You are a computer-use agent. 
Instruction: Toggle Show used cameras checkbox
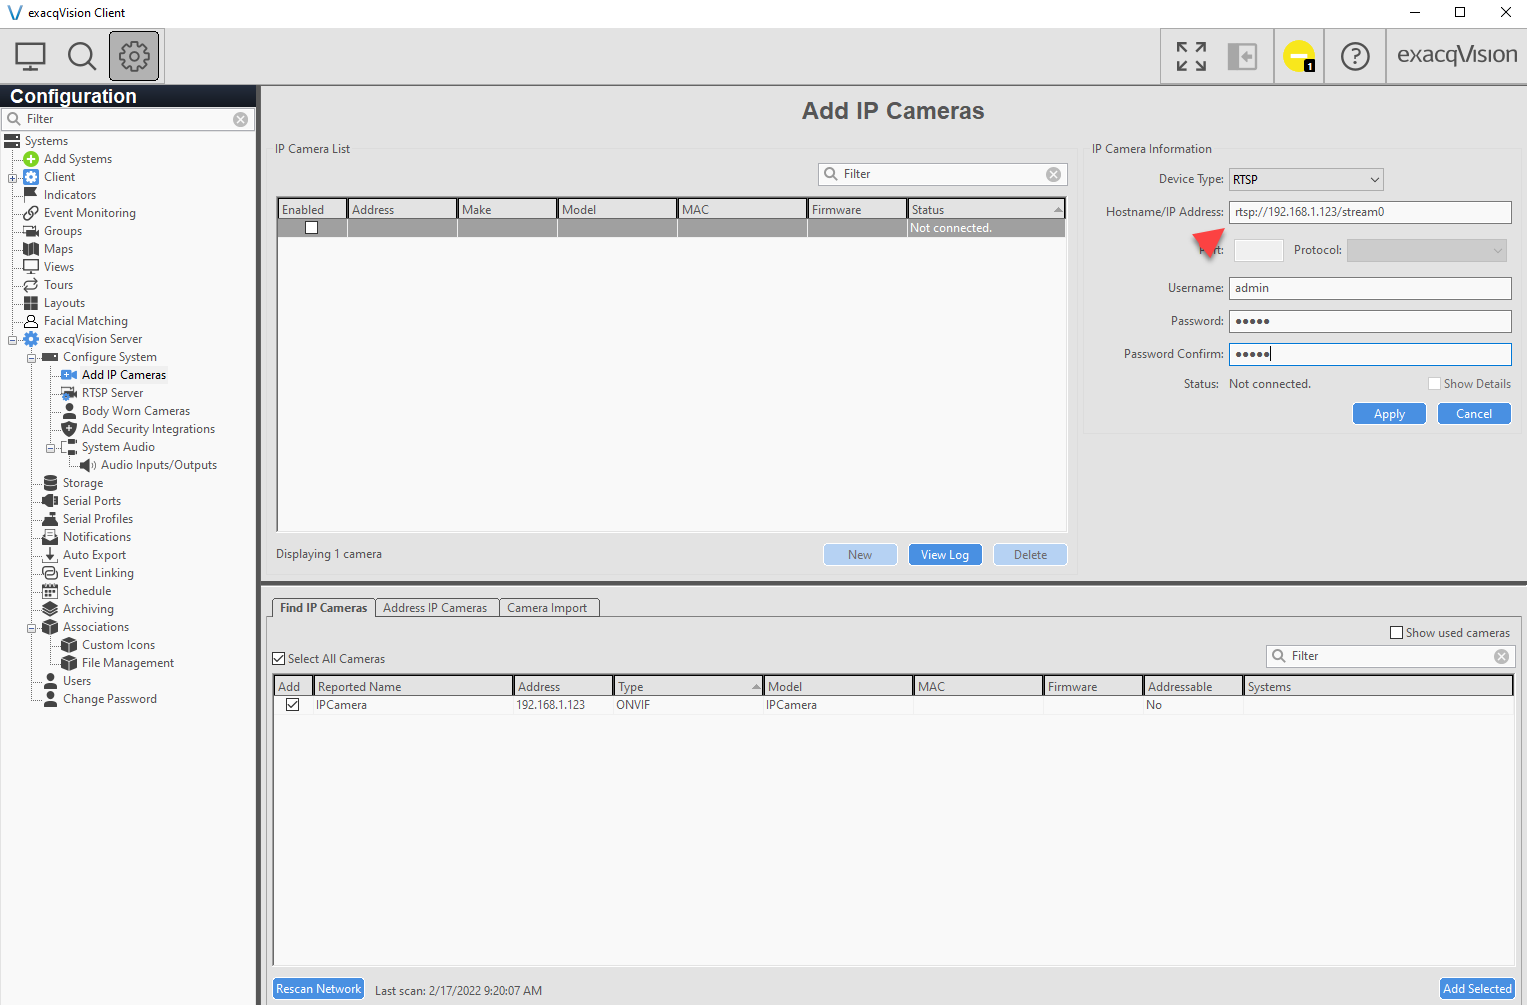[x=1396, y=633]
